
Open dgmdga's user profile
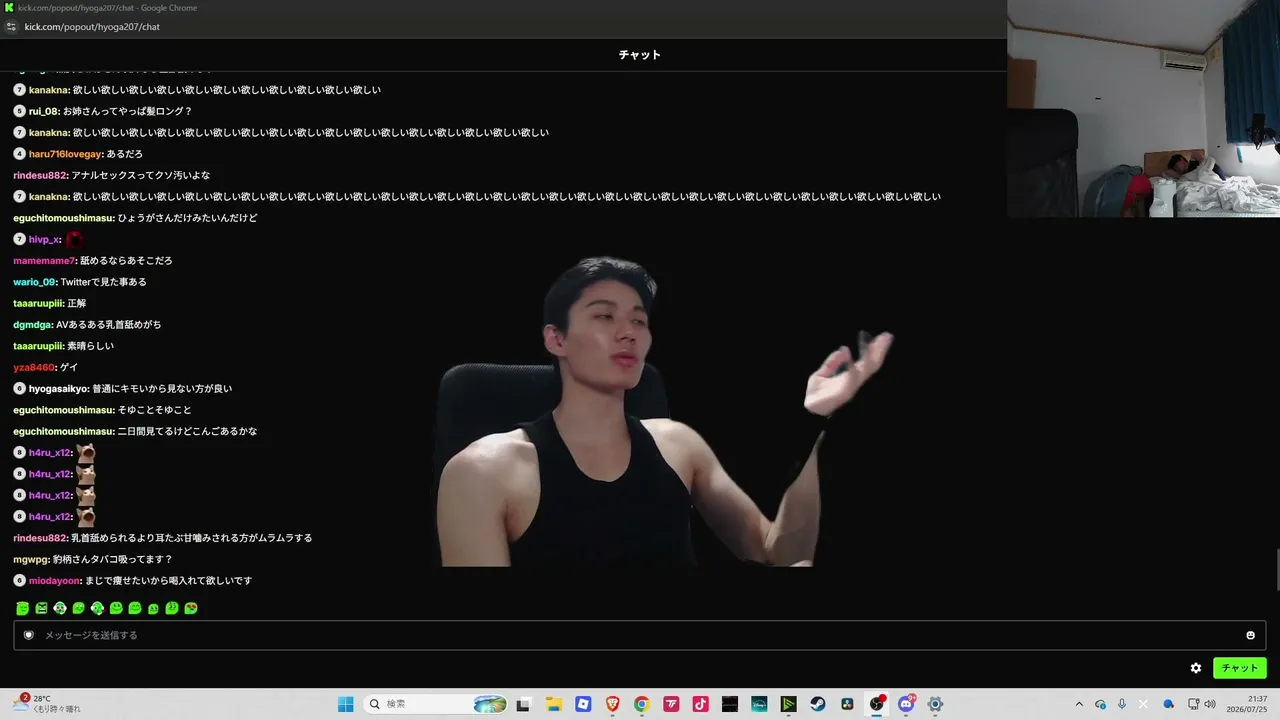pos(32,325)
